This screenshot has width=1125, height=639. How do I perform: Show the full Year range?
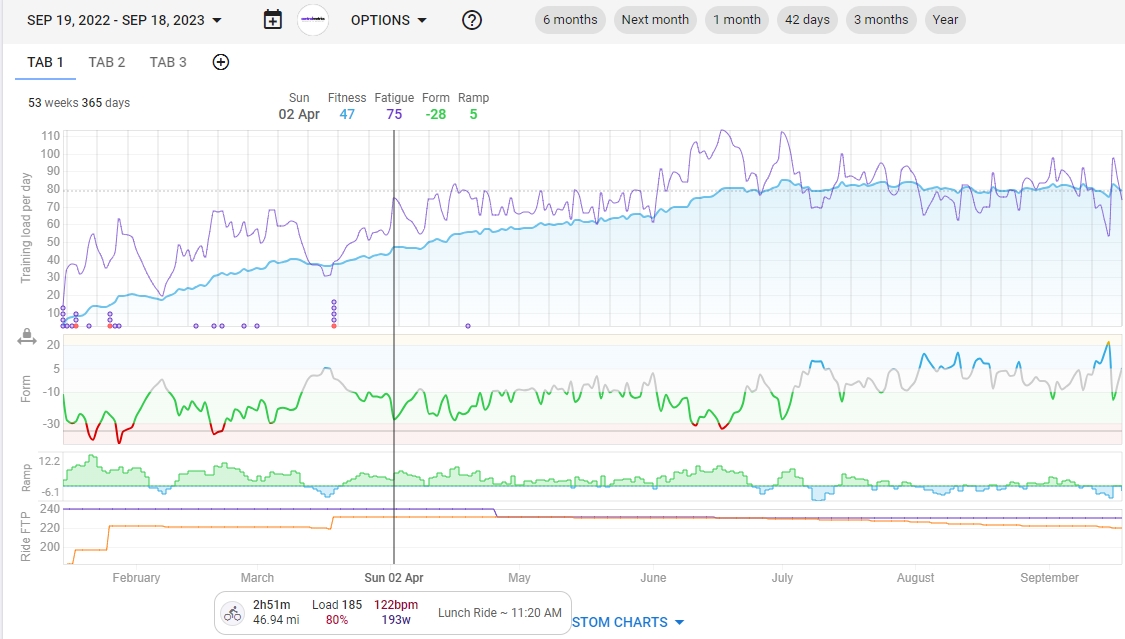tap(945, 20)
